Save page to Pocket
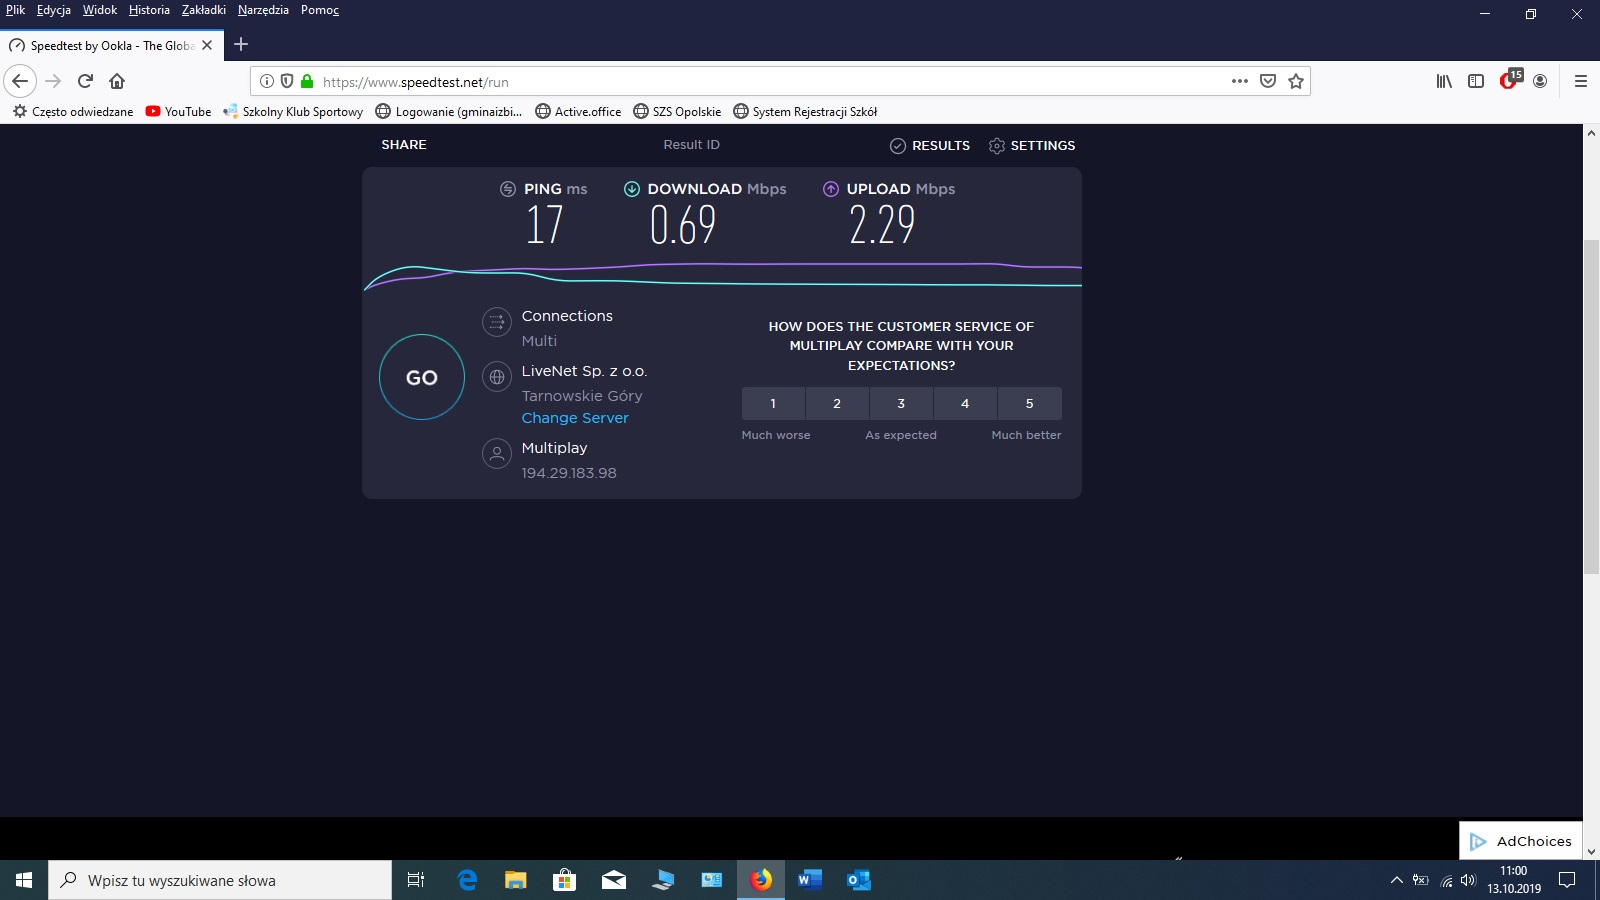This screenshot has width=1600, height=900. click(1268, 81)
